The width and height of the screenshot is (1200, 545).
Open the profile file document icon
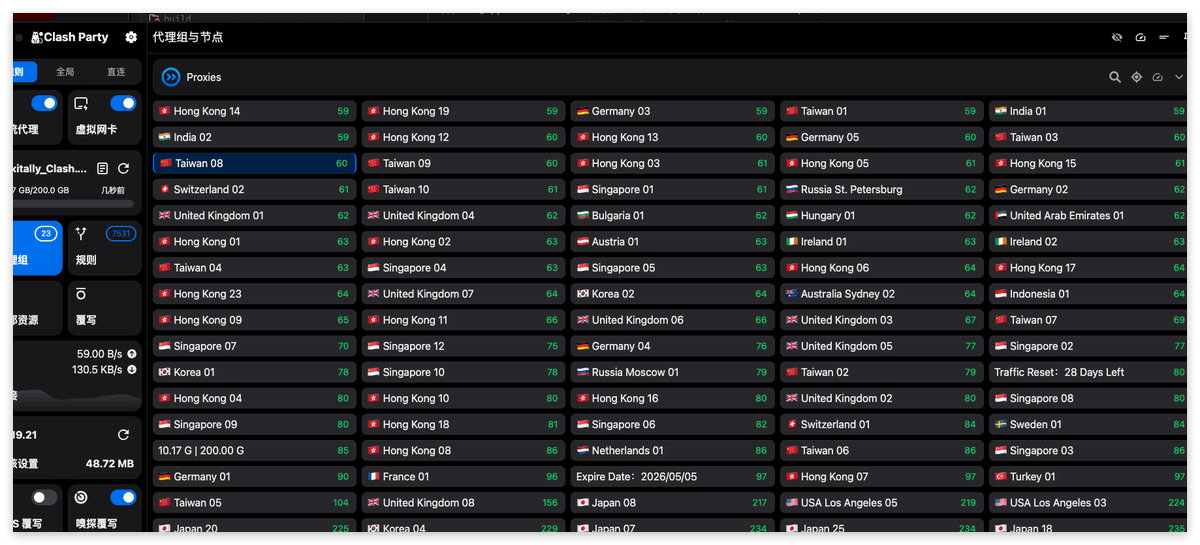[102, 169]
